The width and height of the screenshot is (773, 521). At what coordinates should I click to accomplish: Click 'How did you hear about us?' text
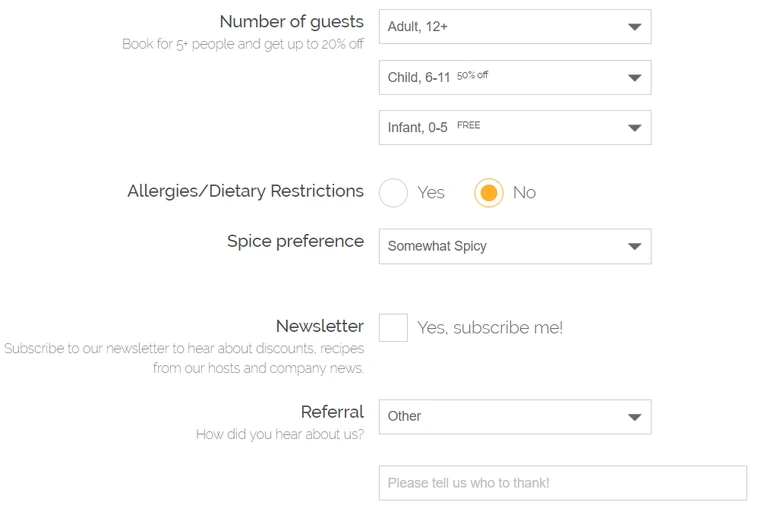point(280,435)
